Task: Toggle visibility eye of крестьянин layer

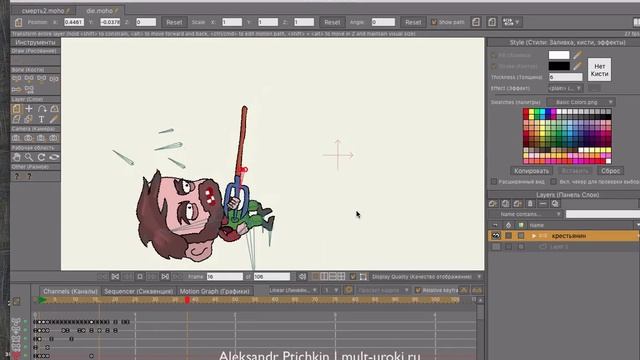Action: tap(496, 236)
